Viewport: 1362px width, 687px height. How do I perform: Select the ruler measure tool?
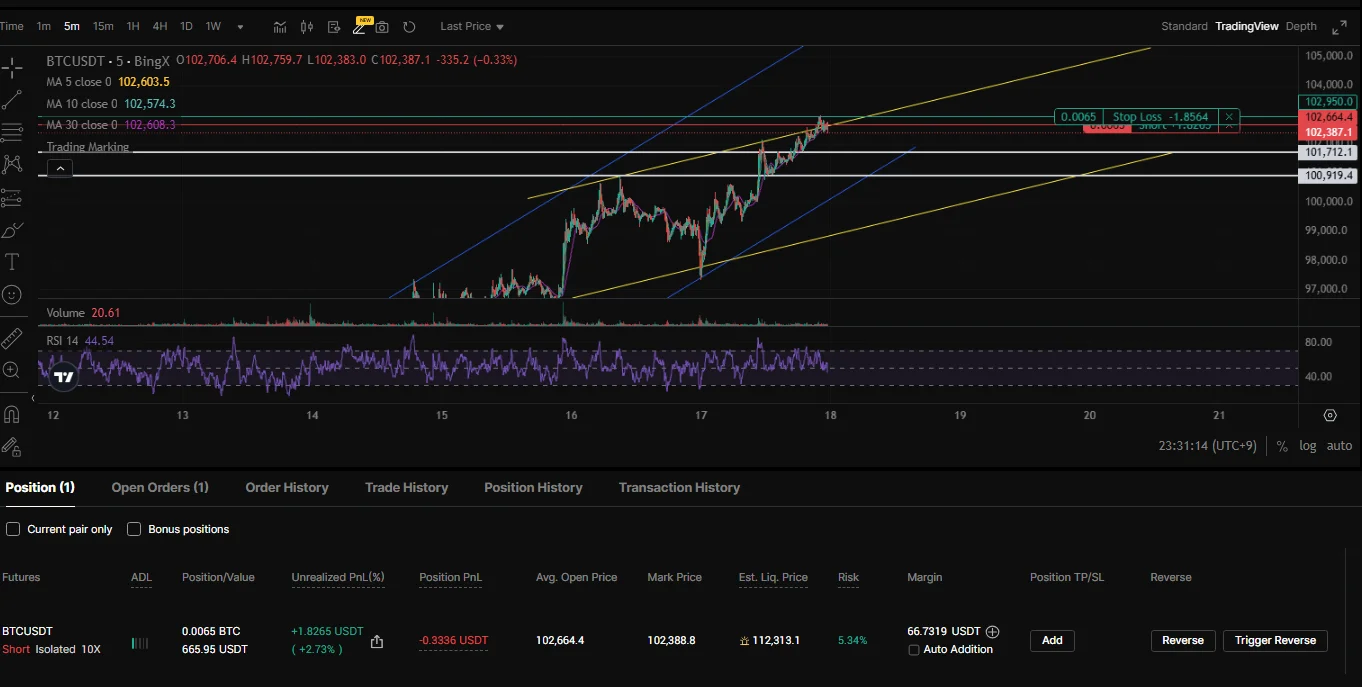(x=12, y=337)
